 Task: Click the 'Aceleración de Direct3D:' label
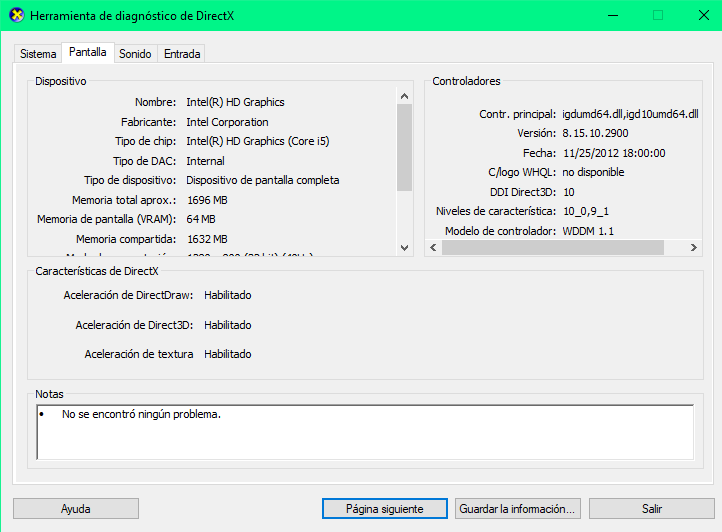(134, 325)
